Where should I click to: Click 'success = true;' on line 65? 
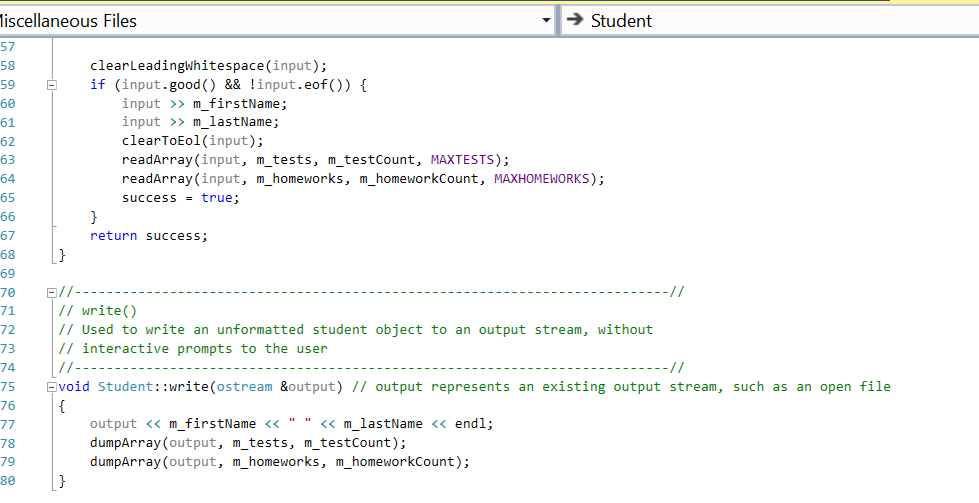click(x=181, y=198)
